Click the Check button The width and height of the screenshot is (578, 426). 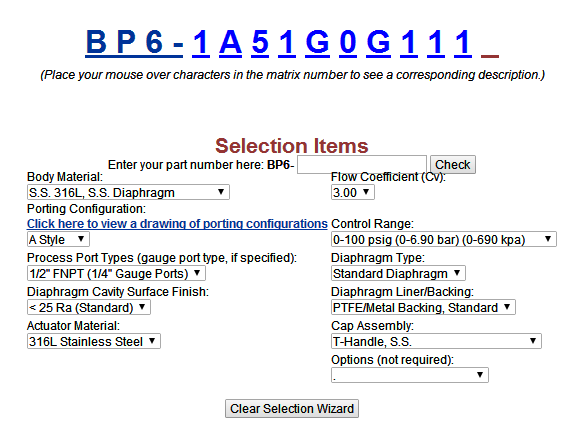pos(453,164)
